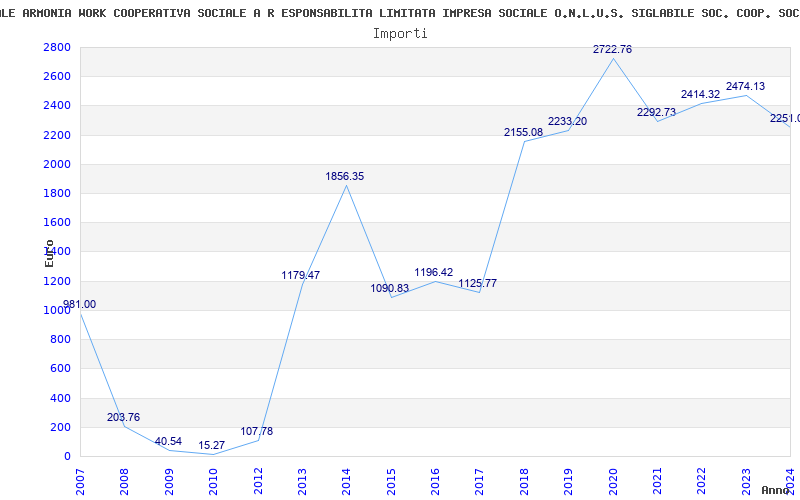Select the 1000 y-axis tick label
Image resolution: width=800 pixels, height=500 pixels.
point(57,310)
